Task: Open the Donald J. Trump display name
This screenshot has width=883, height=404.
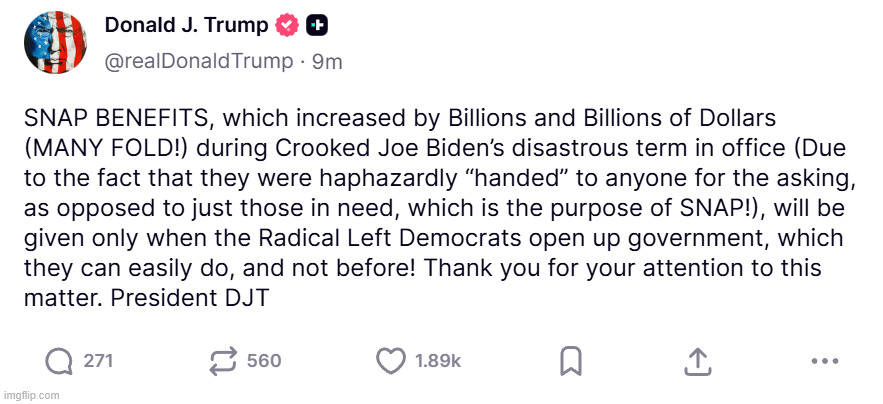Action: pyautogui.click(x=187, y=25)
